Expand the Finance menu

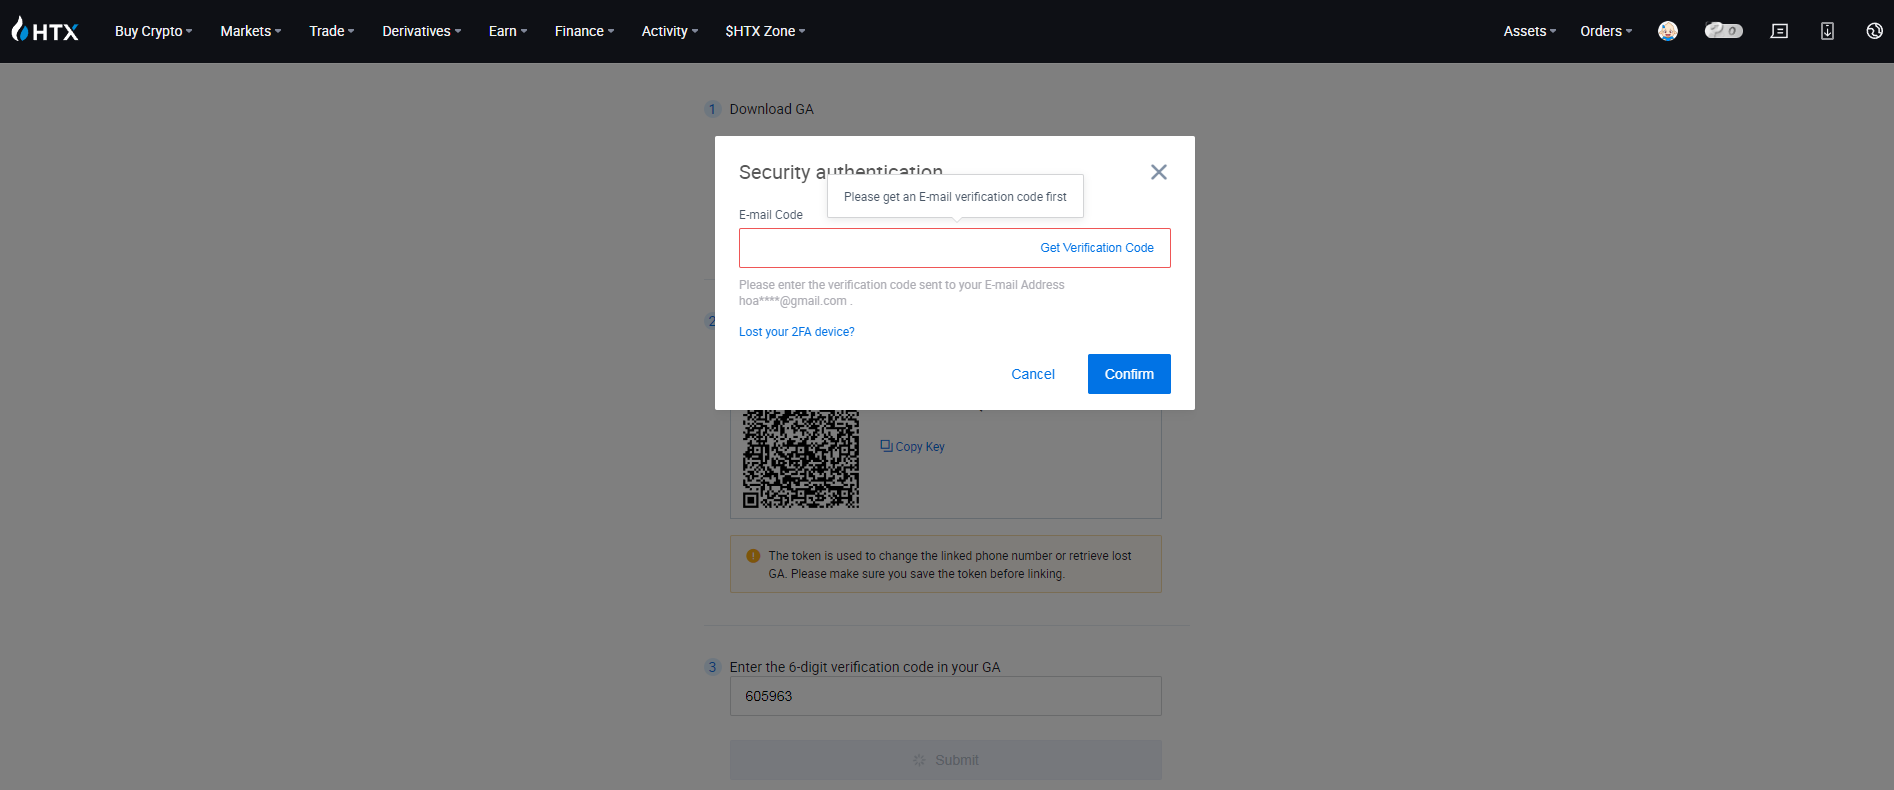point(585,31)
